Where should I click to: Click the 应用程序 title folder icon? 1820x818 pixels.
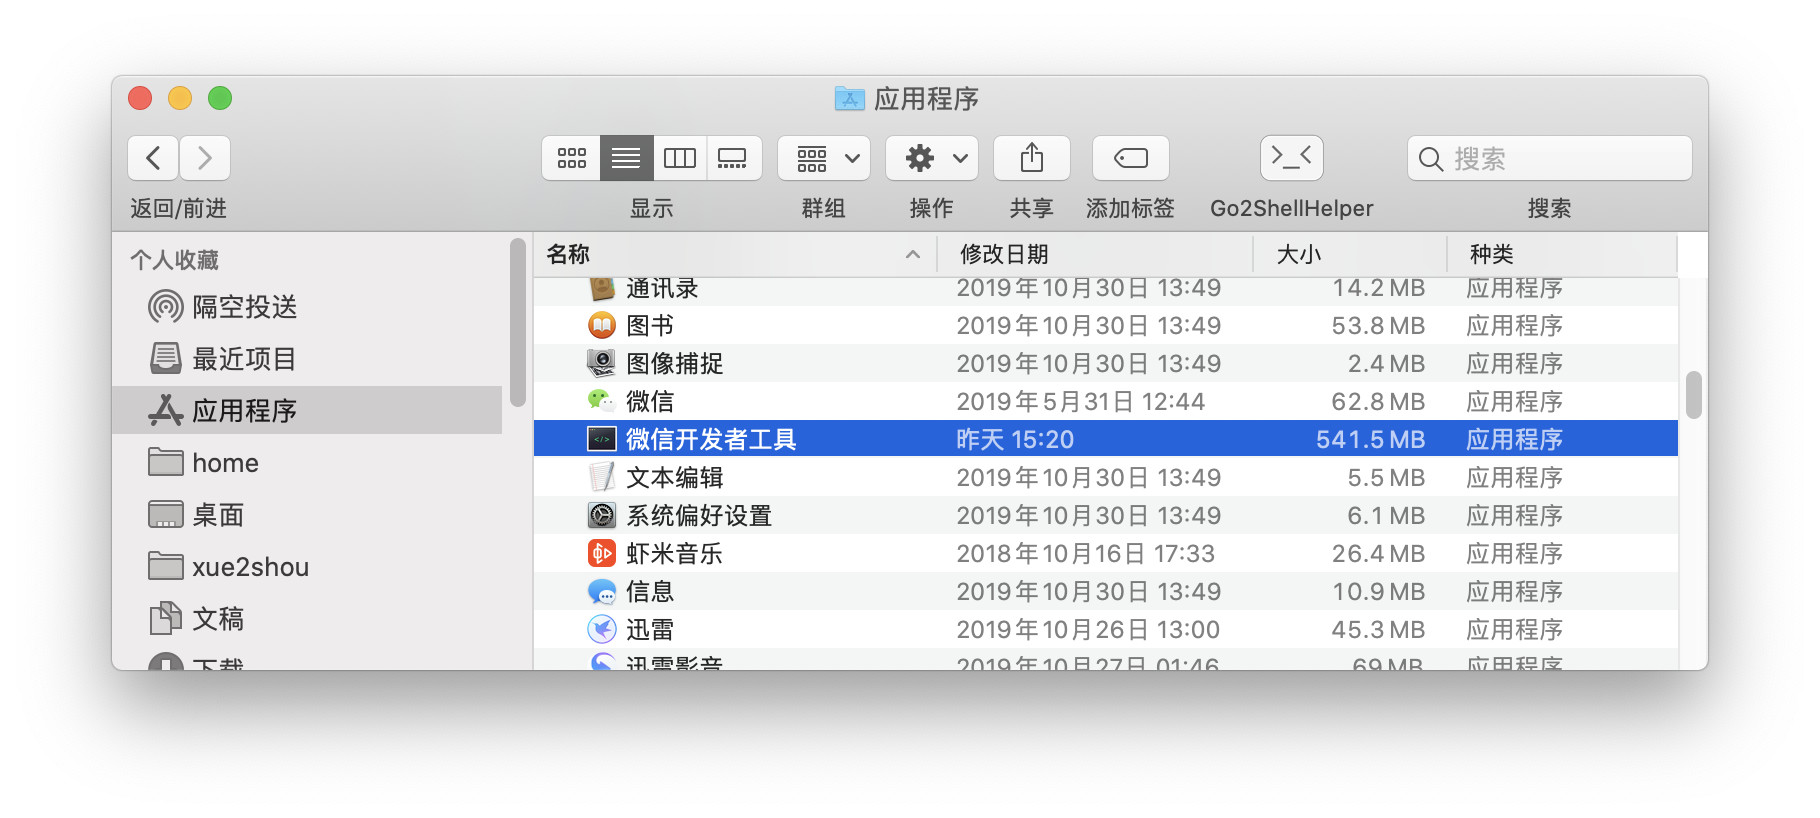(849, 98)
